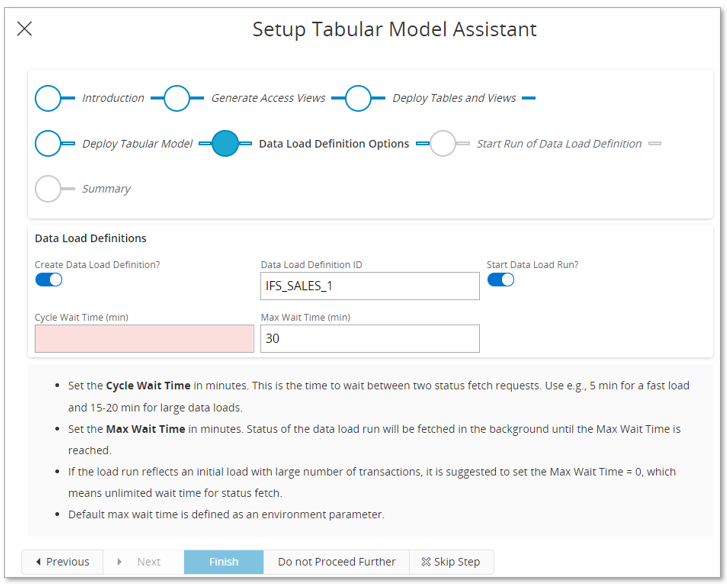Screen dimensions: 727x587
Task: Click the filled Data Load Definition Options circle
Action: [x=225, y=143]
